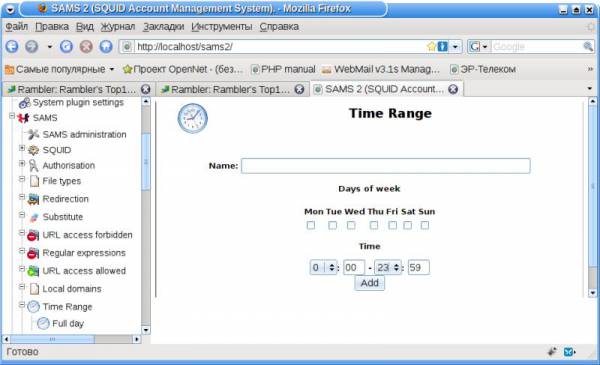Click the SAMS logo icon in tree
600x365 pixels.
pyautogui.click(x=23, y=118)
